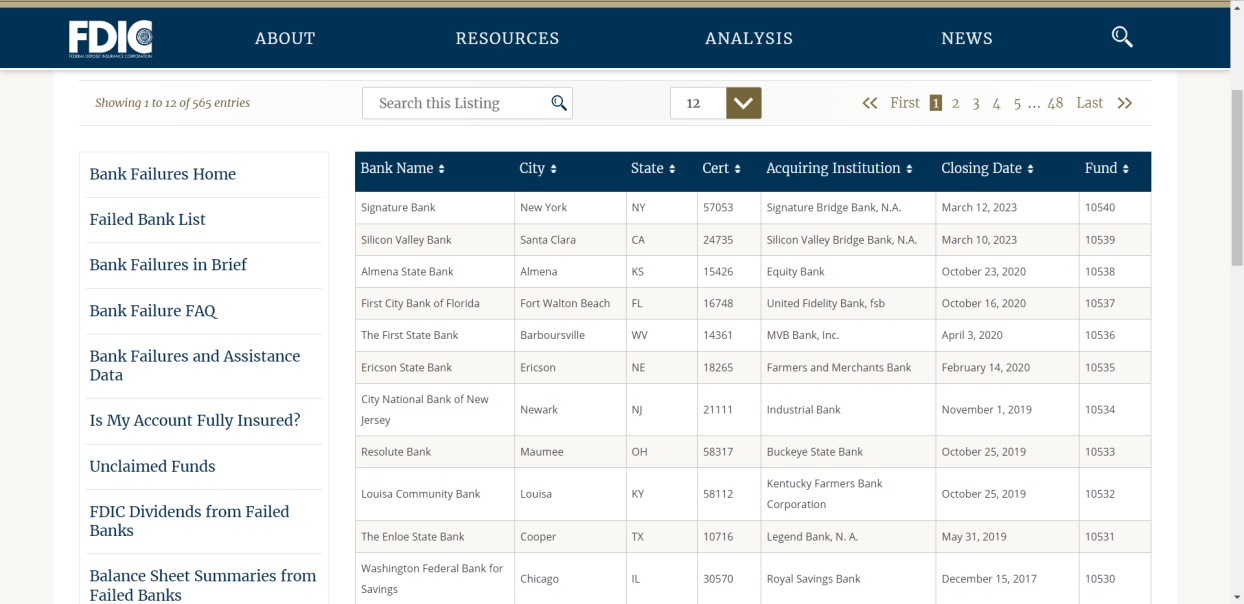Click the Royal Savings Bank cell

coord(848,579)
